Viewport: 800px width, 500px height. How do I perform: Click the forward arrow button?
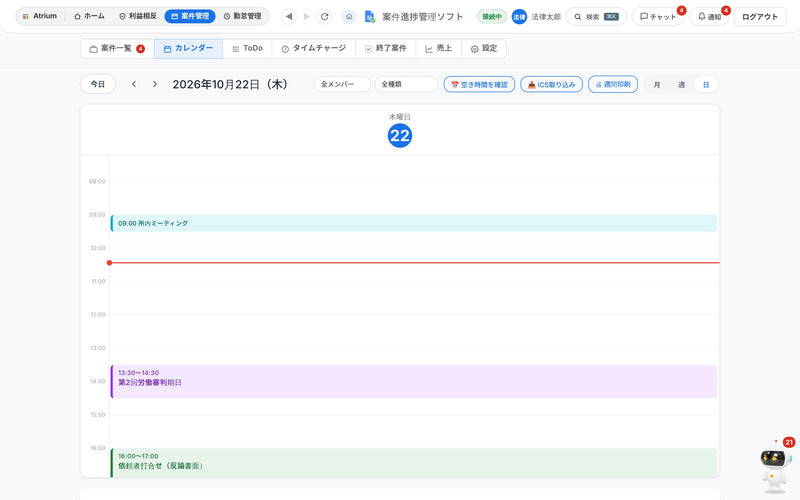click(307, 17)
